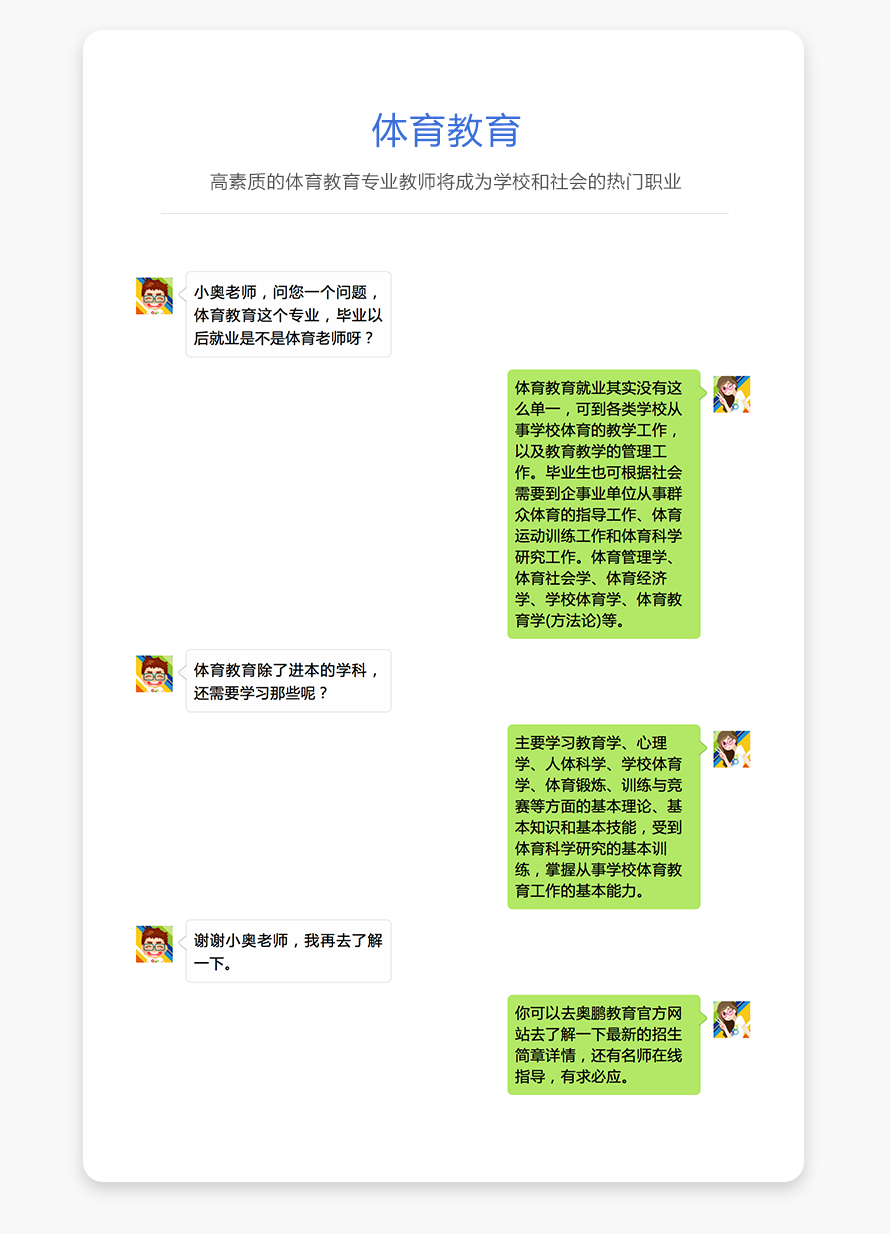
Task: Click the student avatar next to 谢谢小奥老师
Action: tap(154, 944)
